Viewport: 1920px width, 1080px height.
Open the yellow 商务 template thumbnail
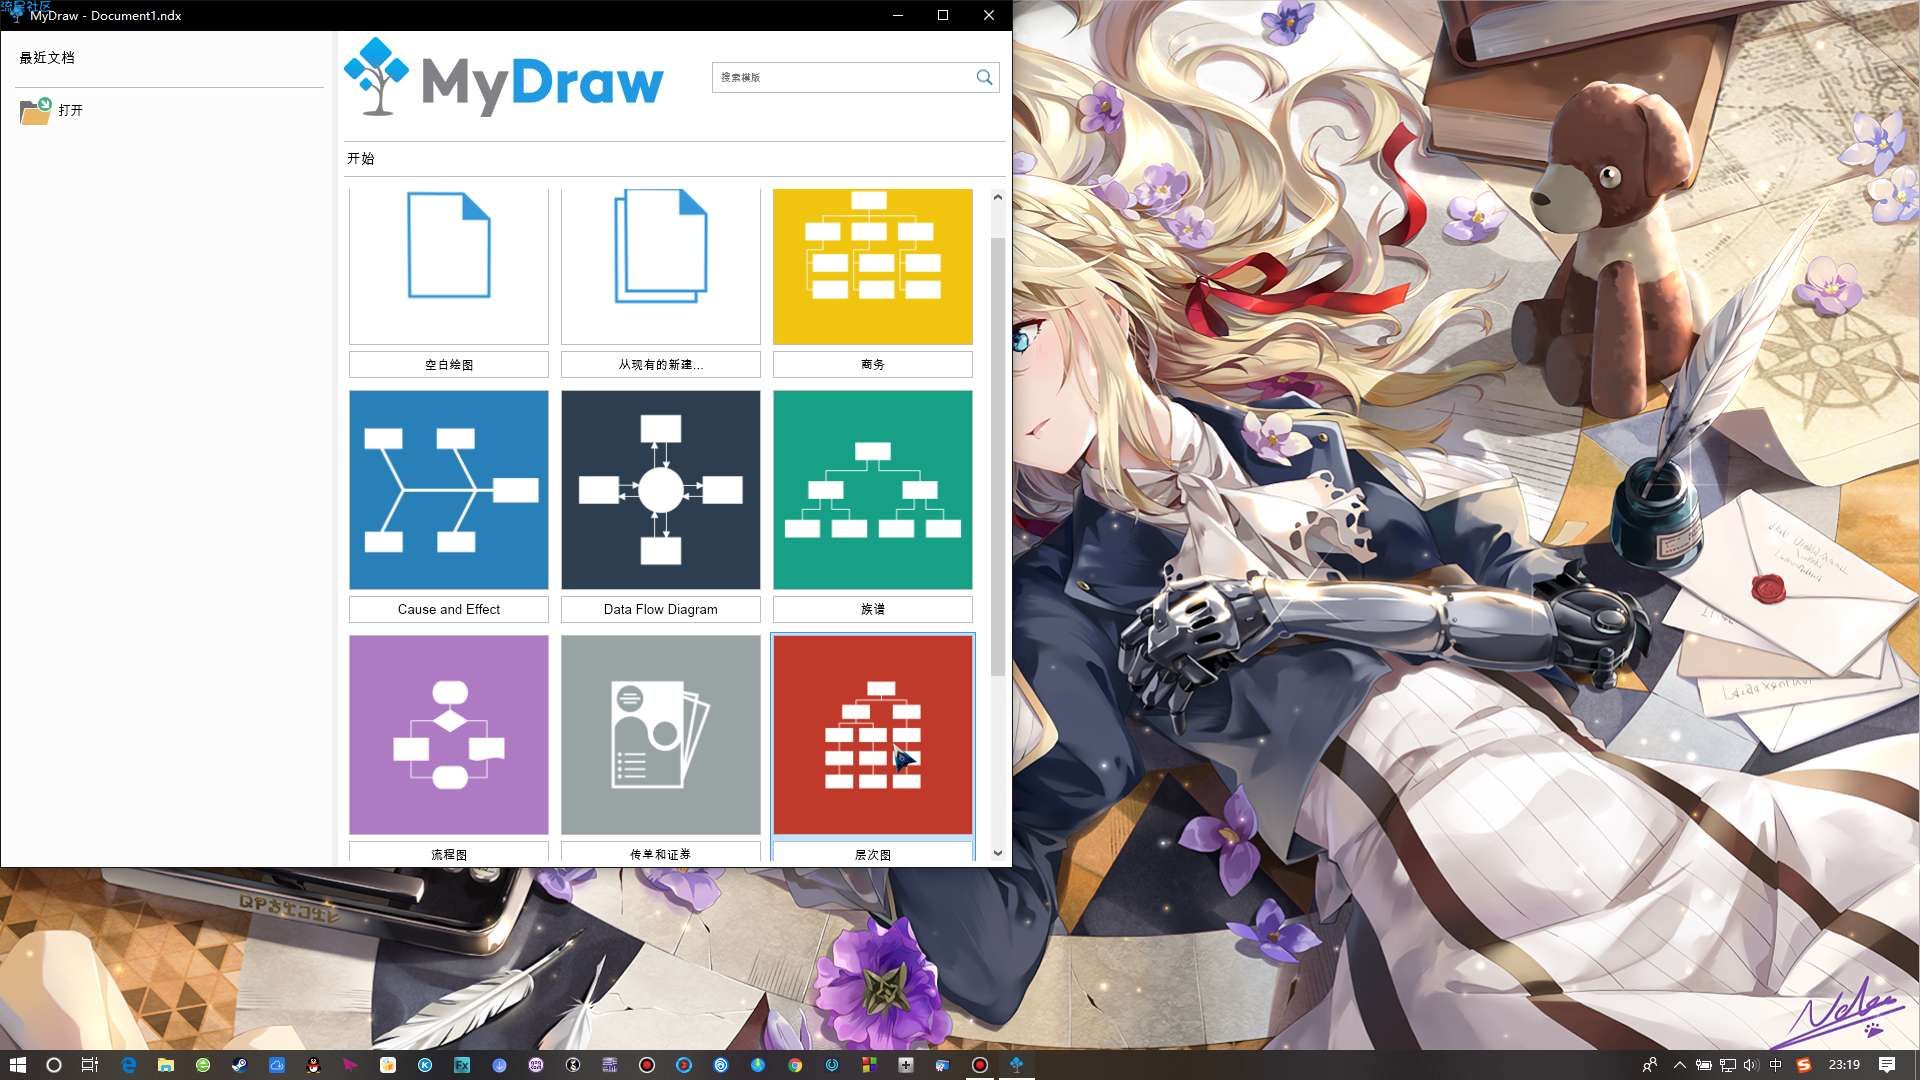tap(873, 266)
